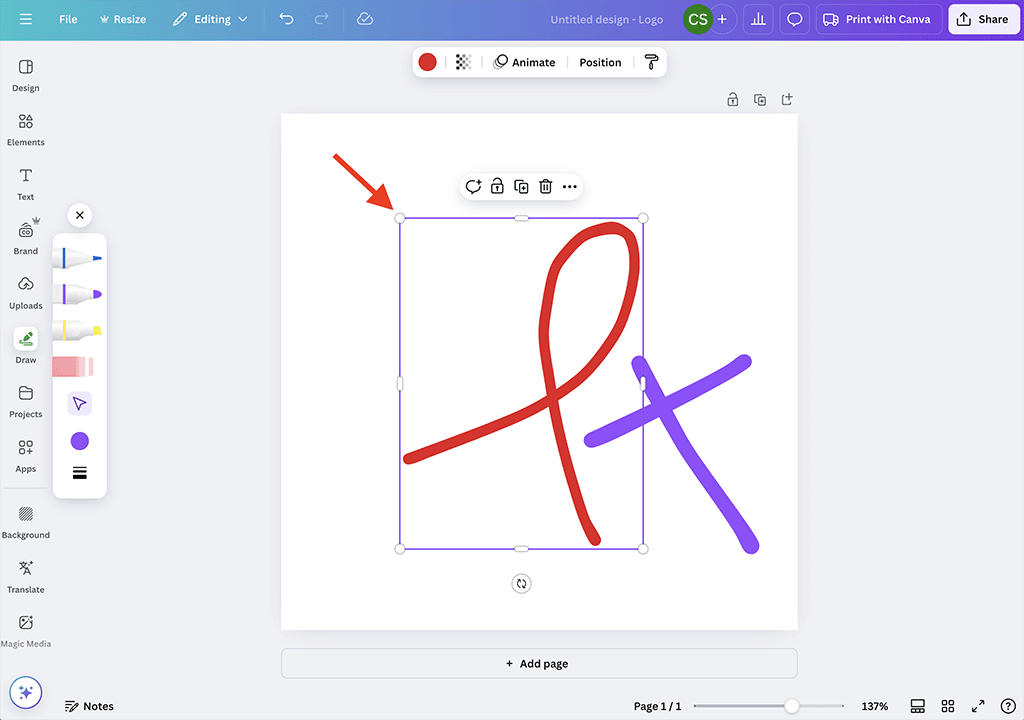Screen dimensions: 1024x720
Task: Click the Share button
Action: (x=983, y=19)
